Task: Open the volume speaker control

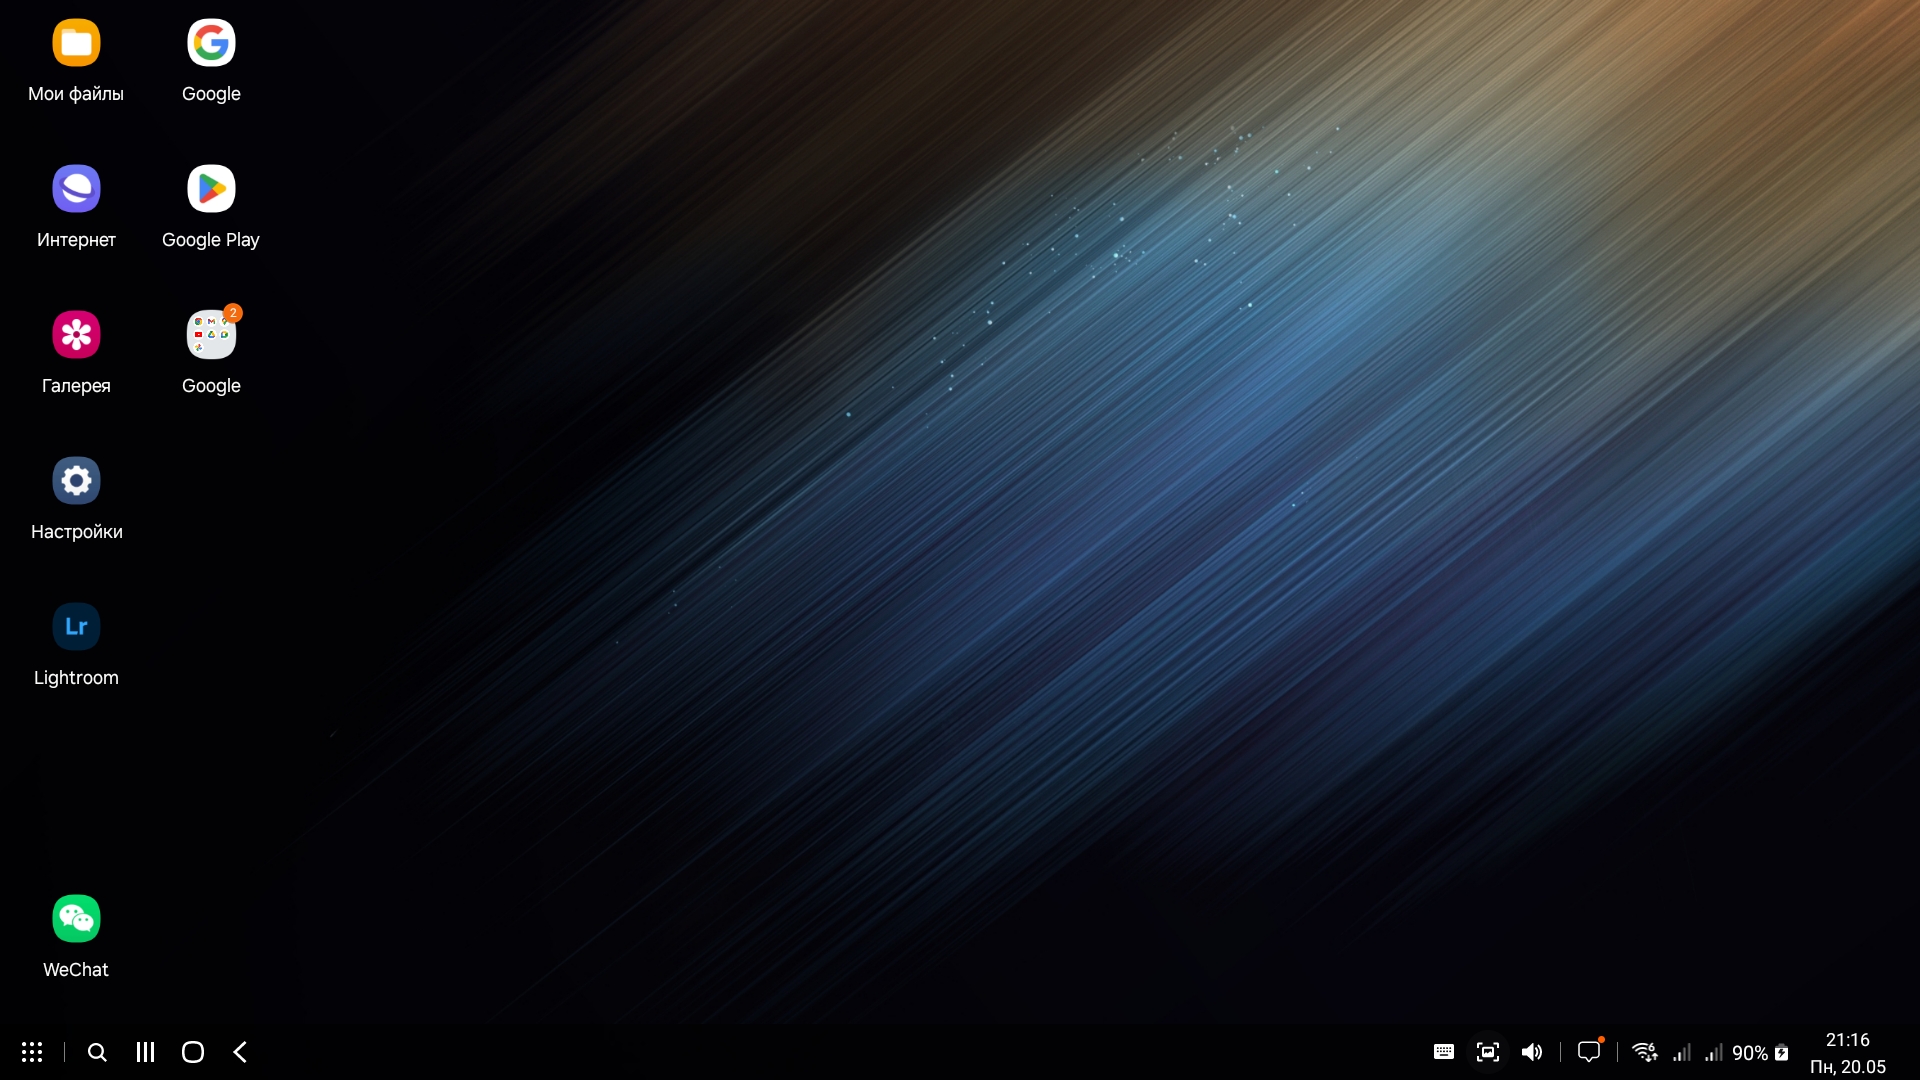Action: 1532,1052
